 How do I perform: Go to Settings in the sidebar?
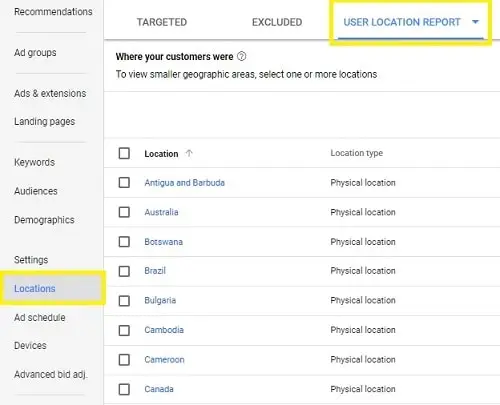click(x=31, y=260)
